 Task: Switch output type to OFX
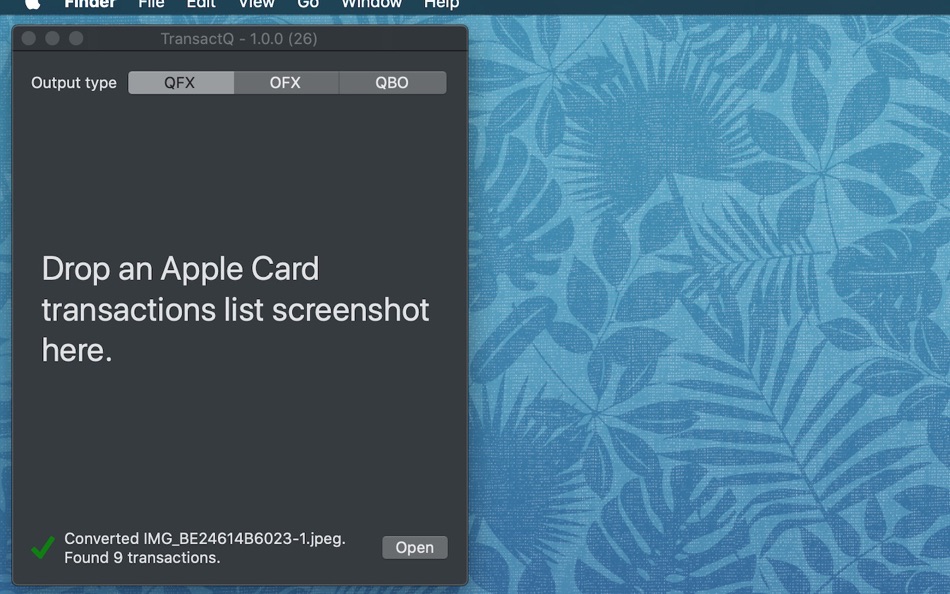(286, 82)
